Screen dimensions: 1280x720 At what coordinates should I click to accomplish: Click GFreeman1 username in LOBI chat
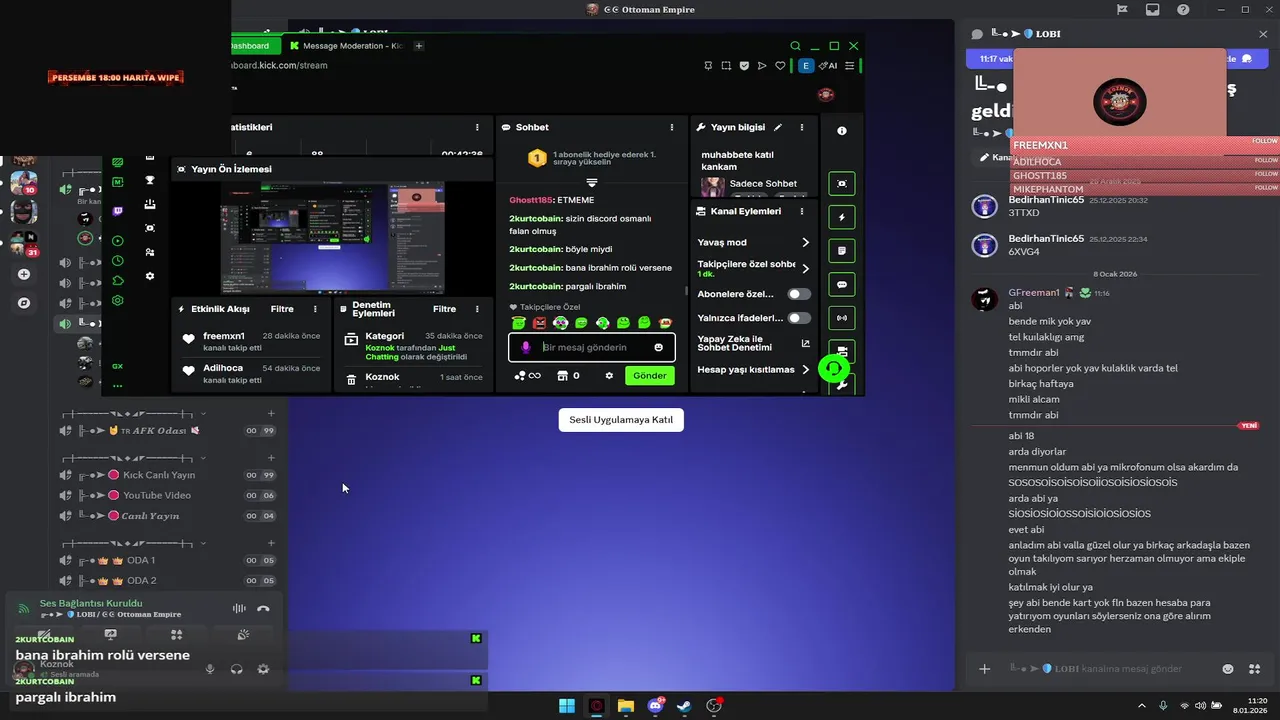click(x=1034, y=293)
